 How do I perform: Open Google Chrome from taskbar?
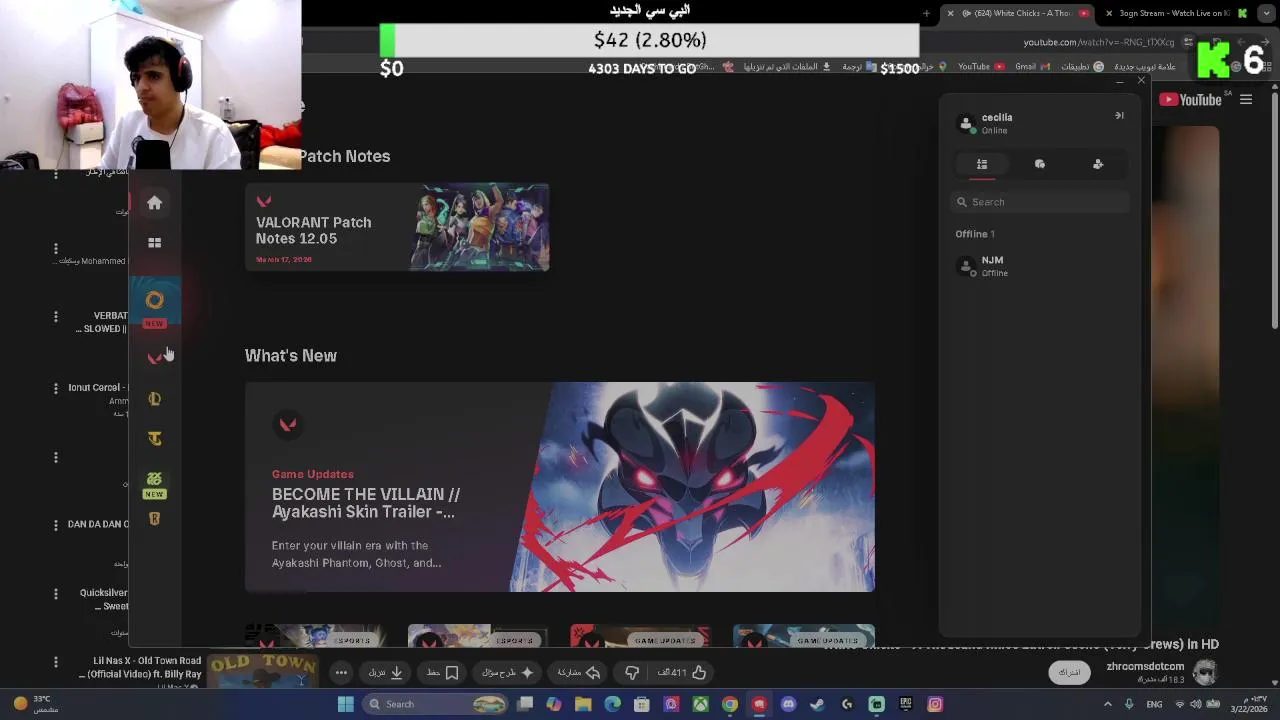point(730,704)
